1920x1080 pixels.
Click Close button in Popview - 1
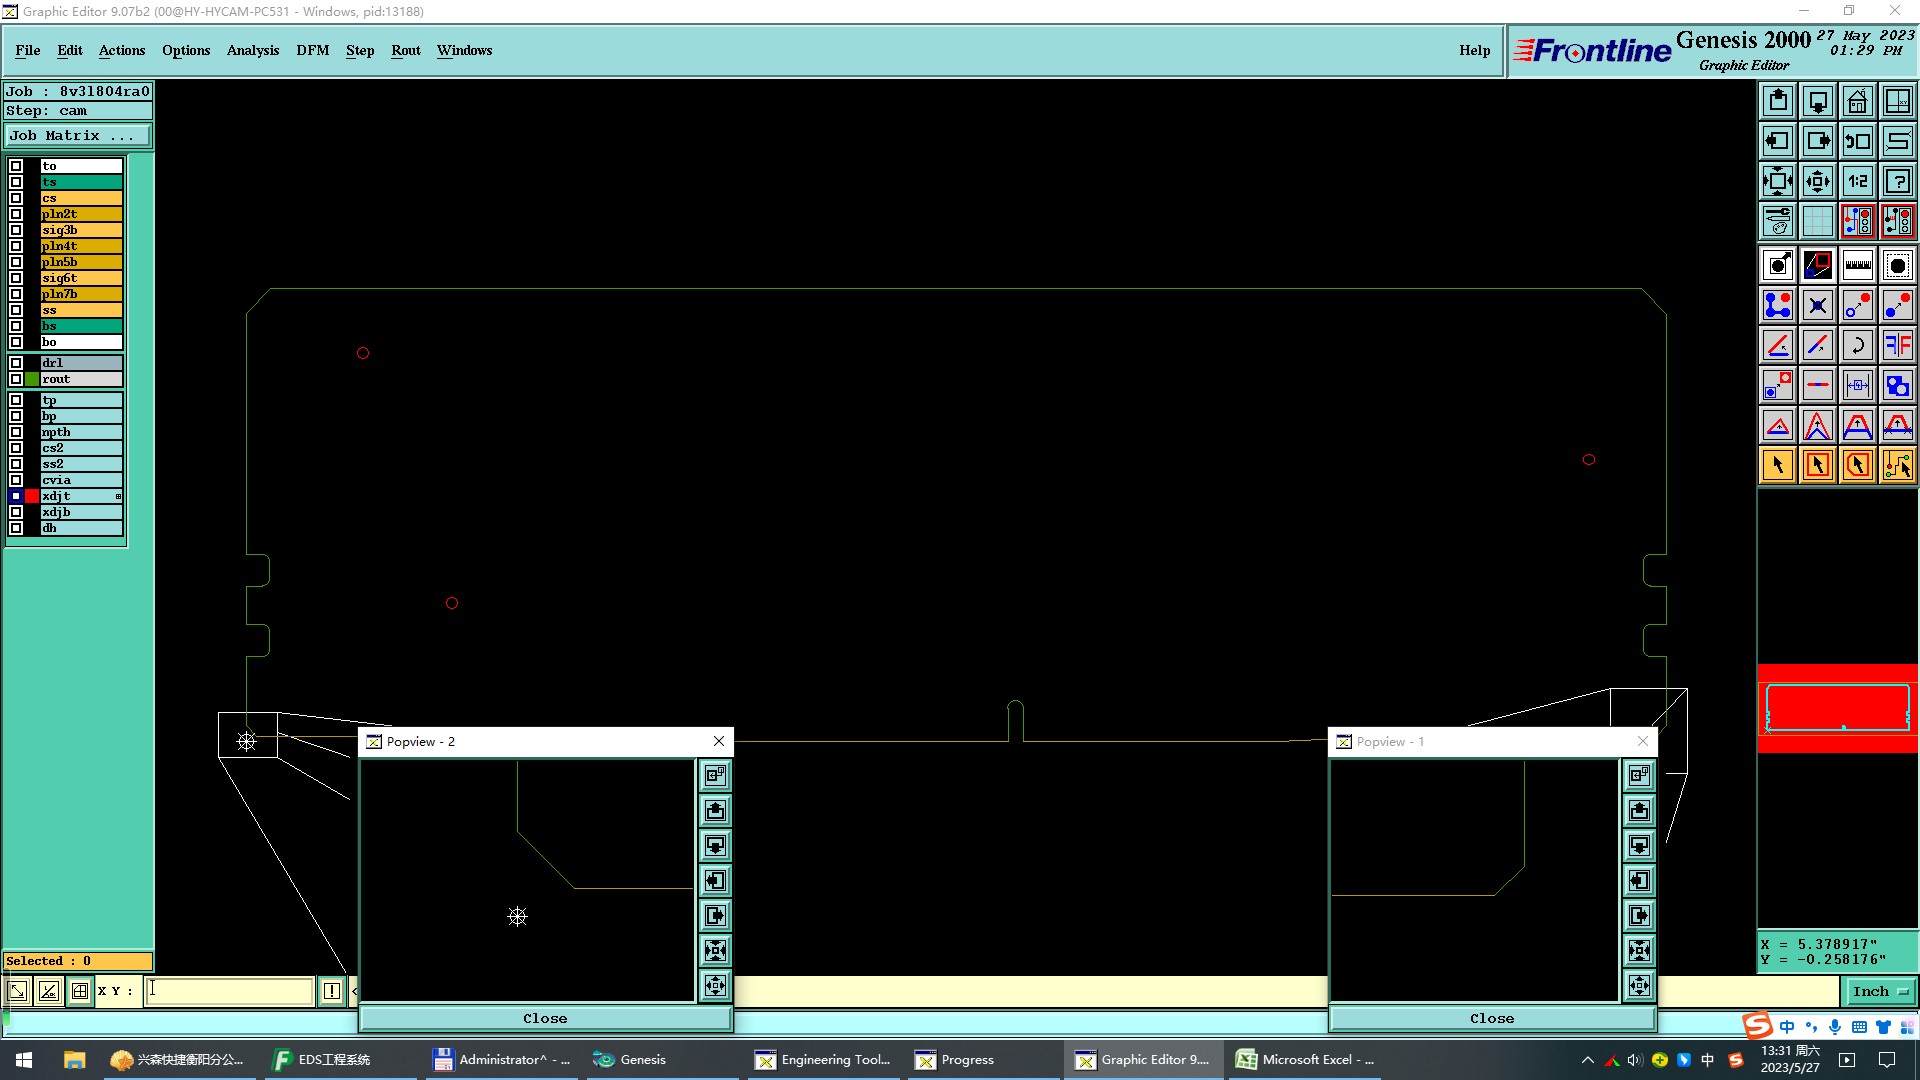coord(1492,1018)
